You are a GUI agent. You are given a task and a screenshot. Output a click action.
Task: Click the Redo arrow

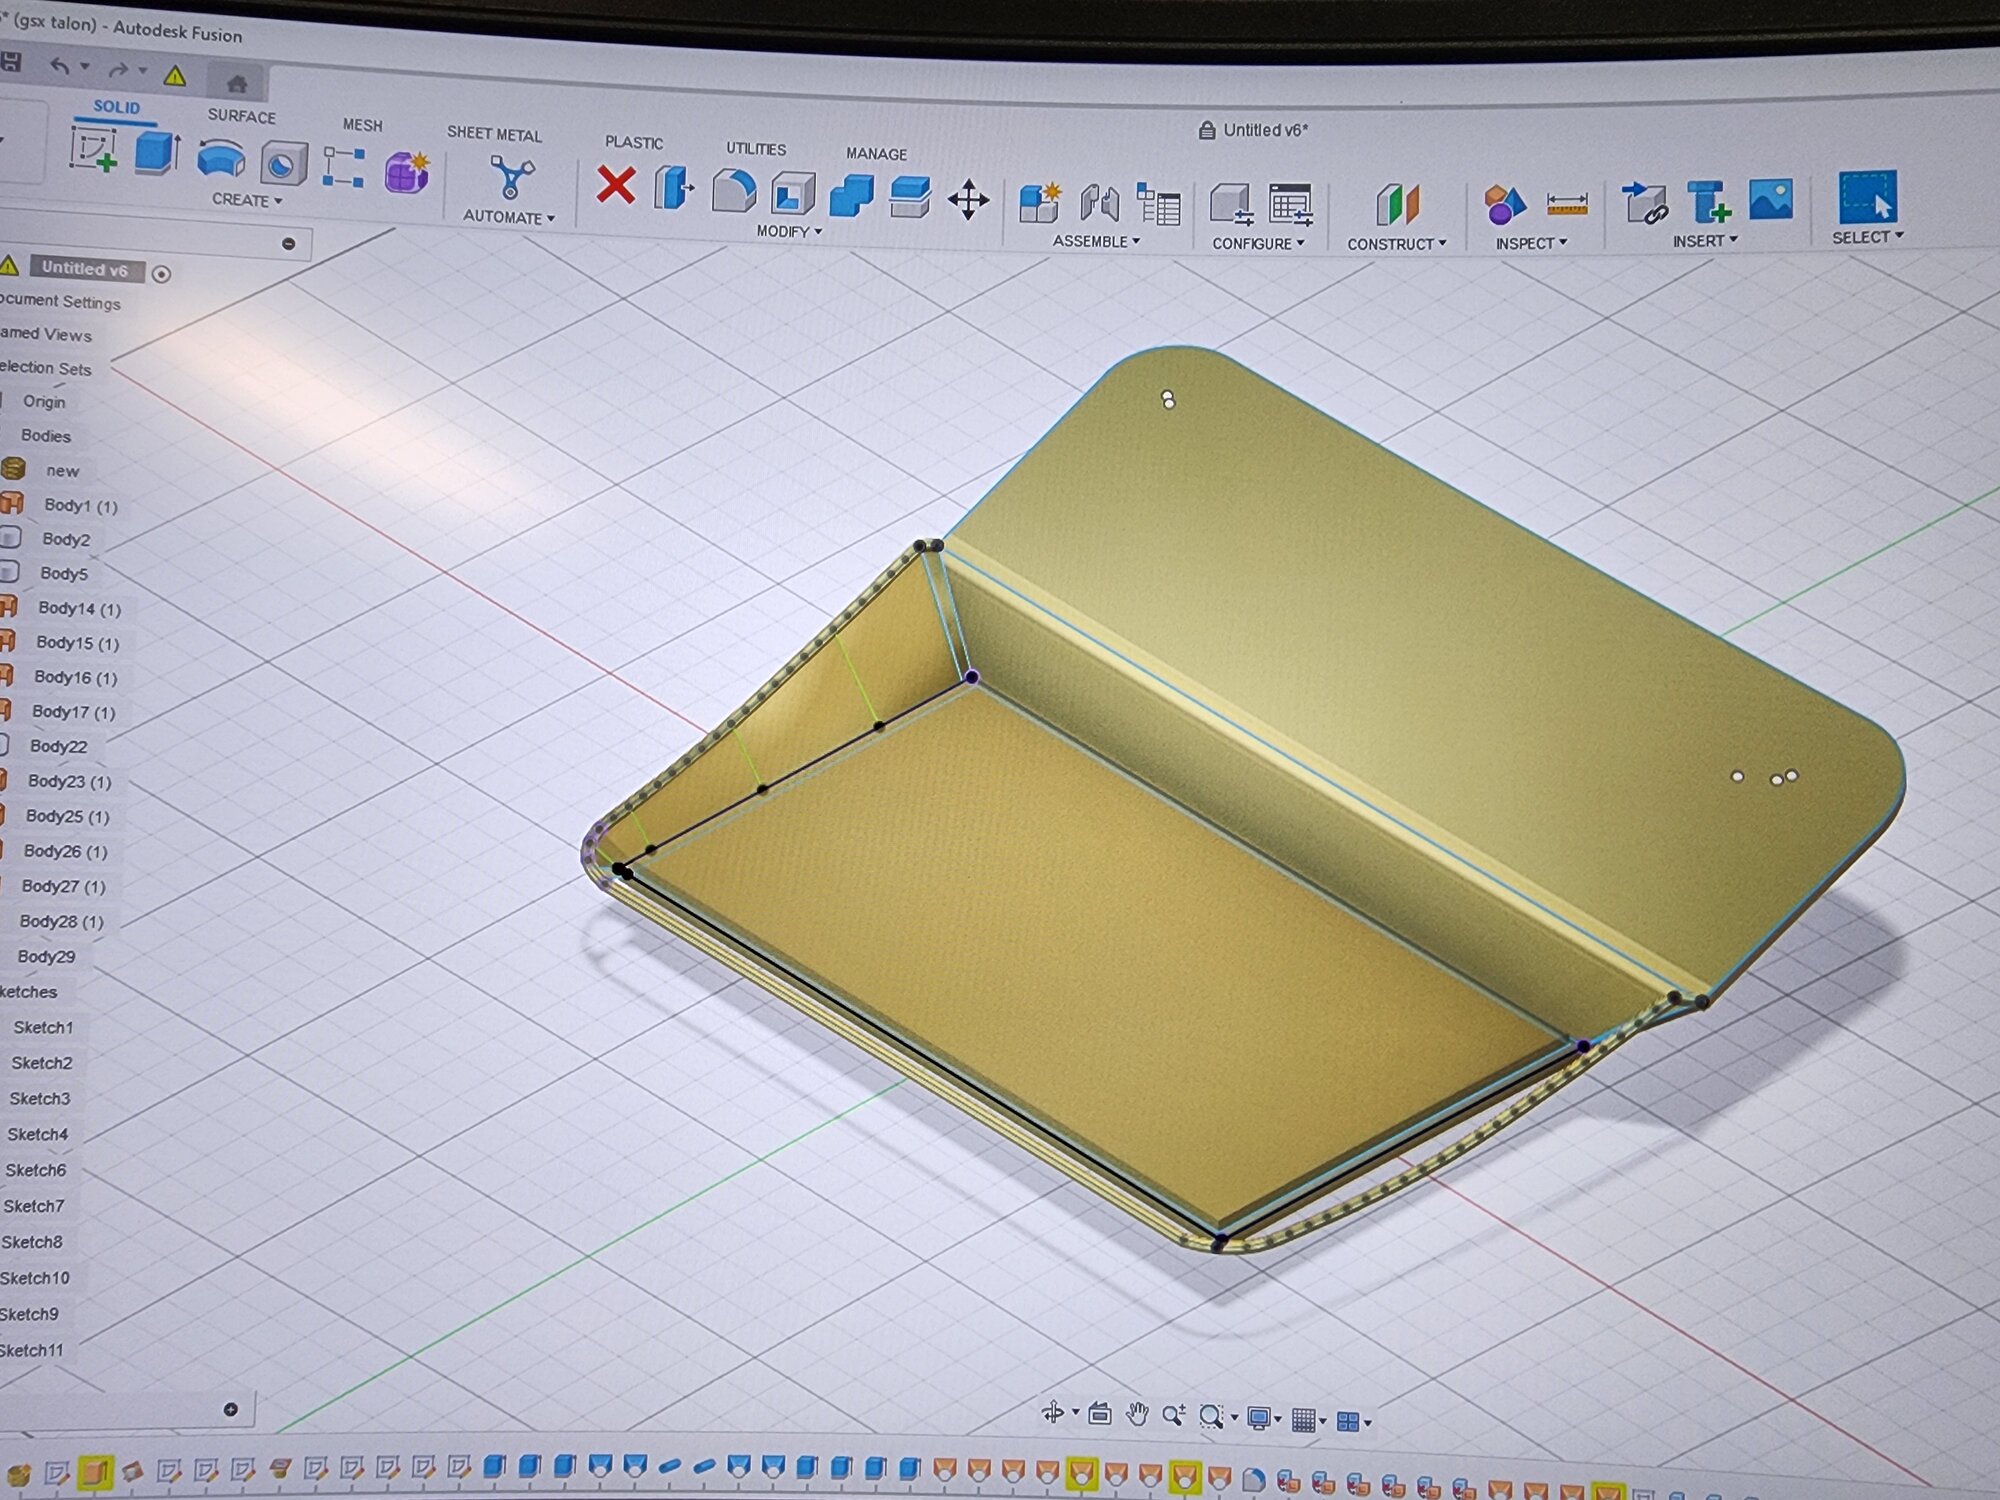(x=118, y=70)
